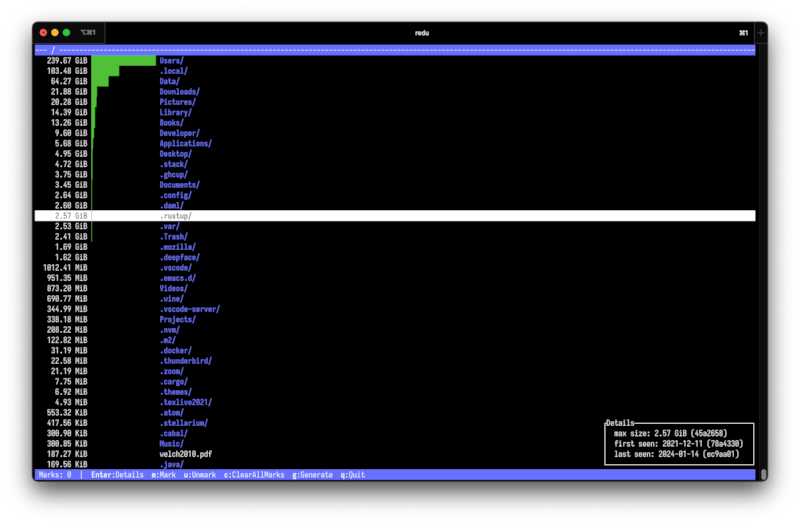Viewport: 800px width, 524px height.
Task: Click q:Quit in the status bar
Action: (353, 475)
